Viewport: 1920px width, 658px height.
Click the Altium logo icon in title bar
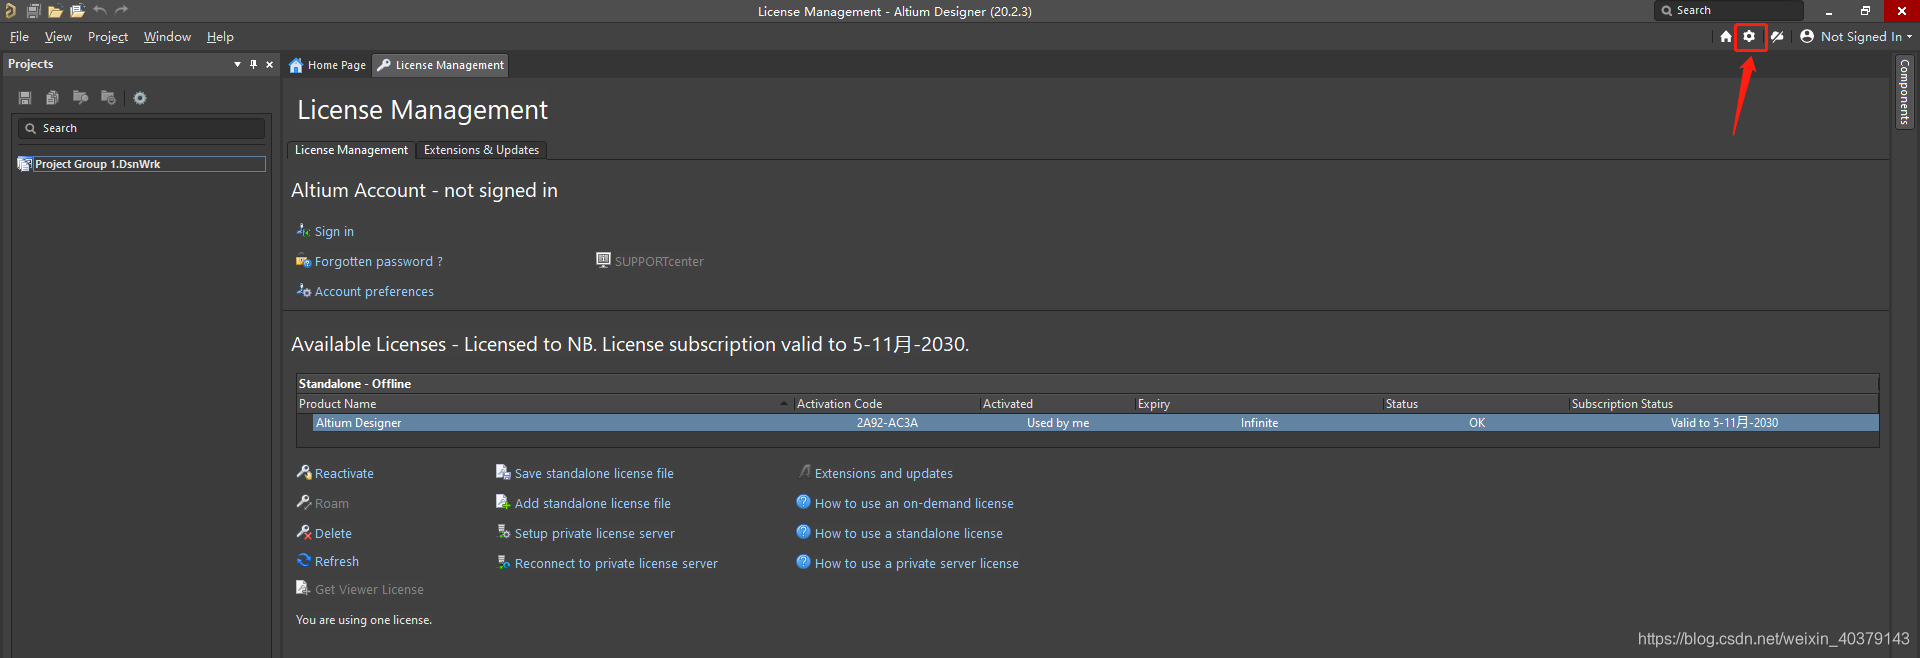tap(10, 11)
